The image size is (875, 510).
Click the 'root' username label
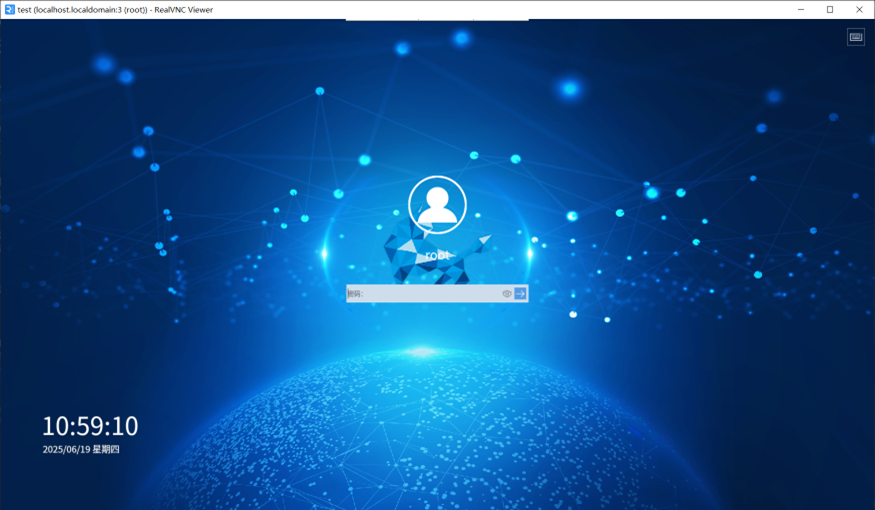[437, 255]
